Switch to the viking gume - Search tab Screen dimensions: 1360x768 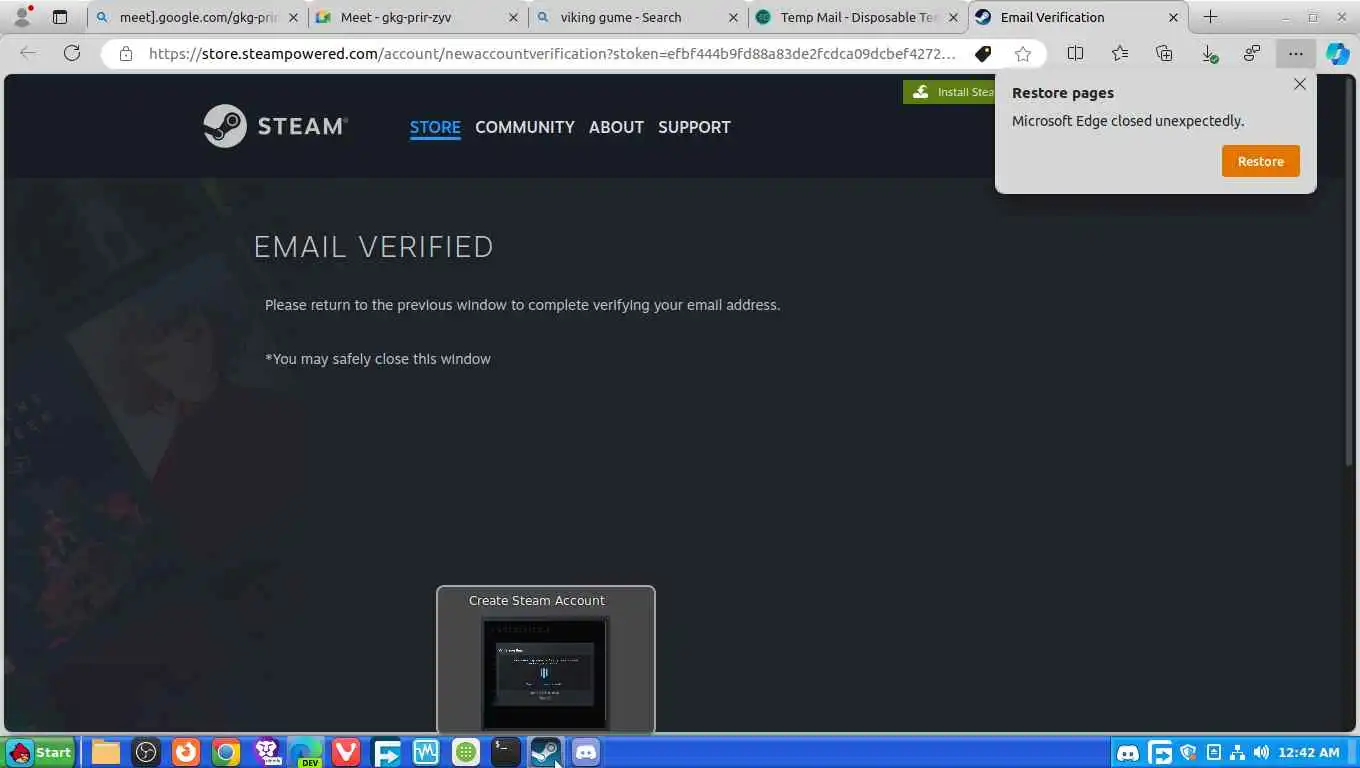637,17
